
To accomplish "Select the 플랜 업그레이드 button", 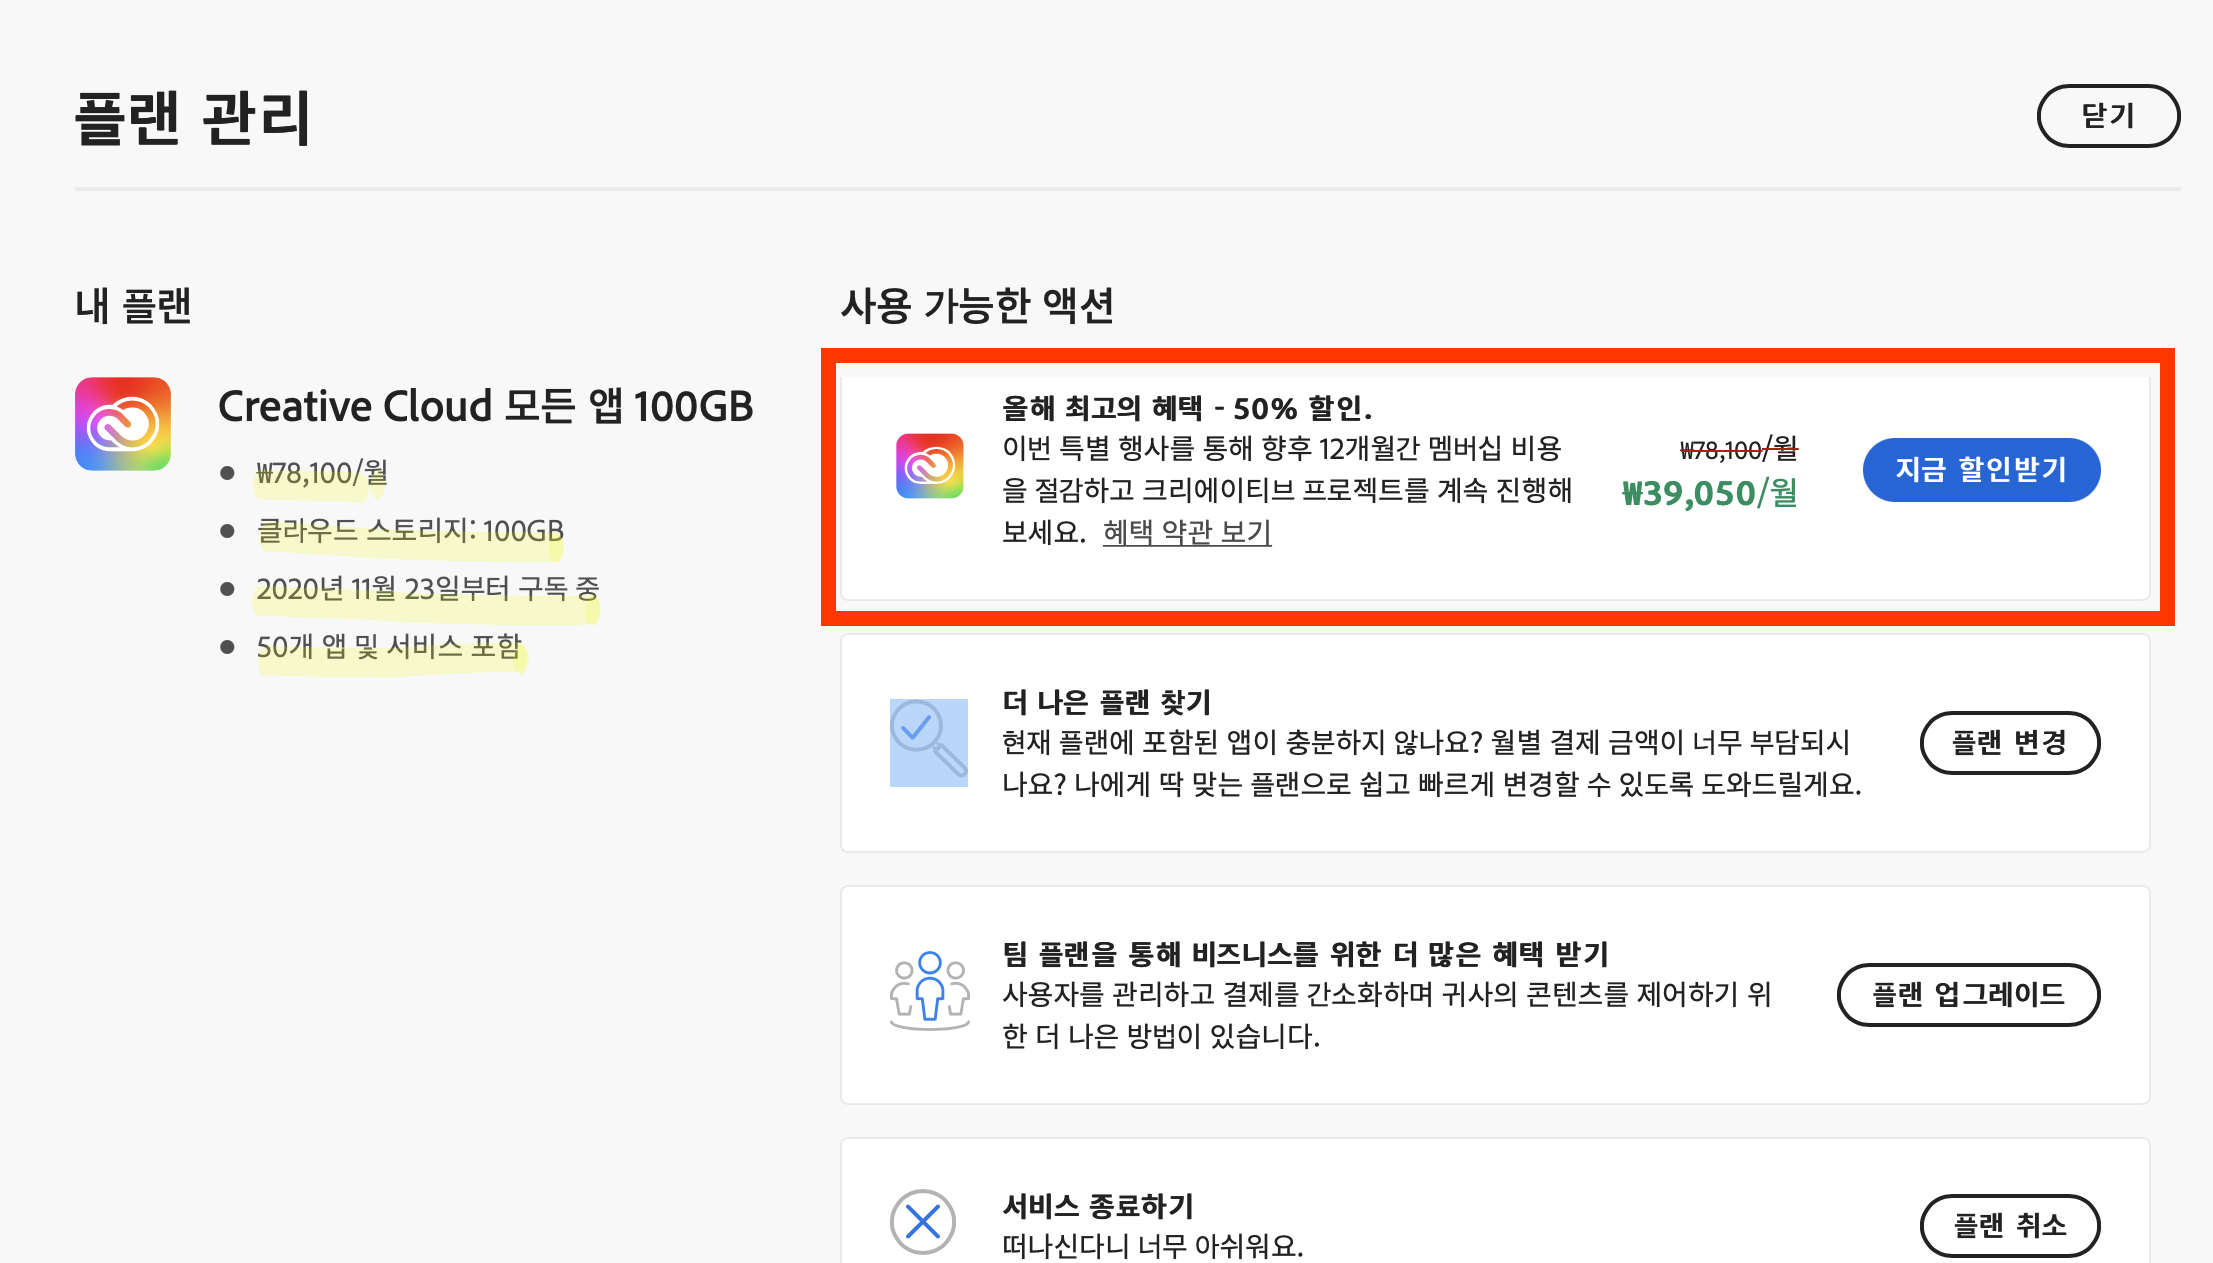I will click(x=1967, y=995).
